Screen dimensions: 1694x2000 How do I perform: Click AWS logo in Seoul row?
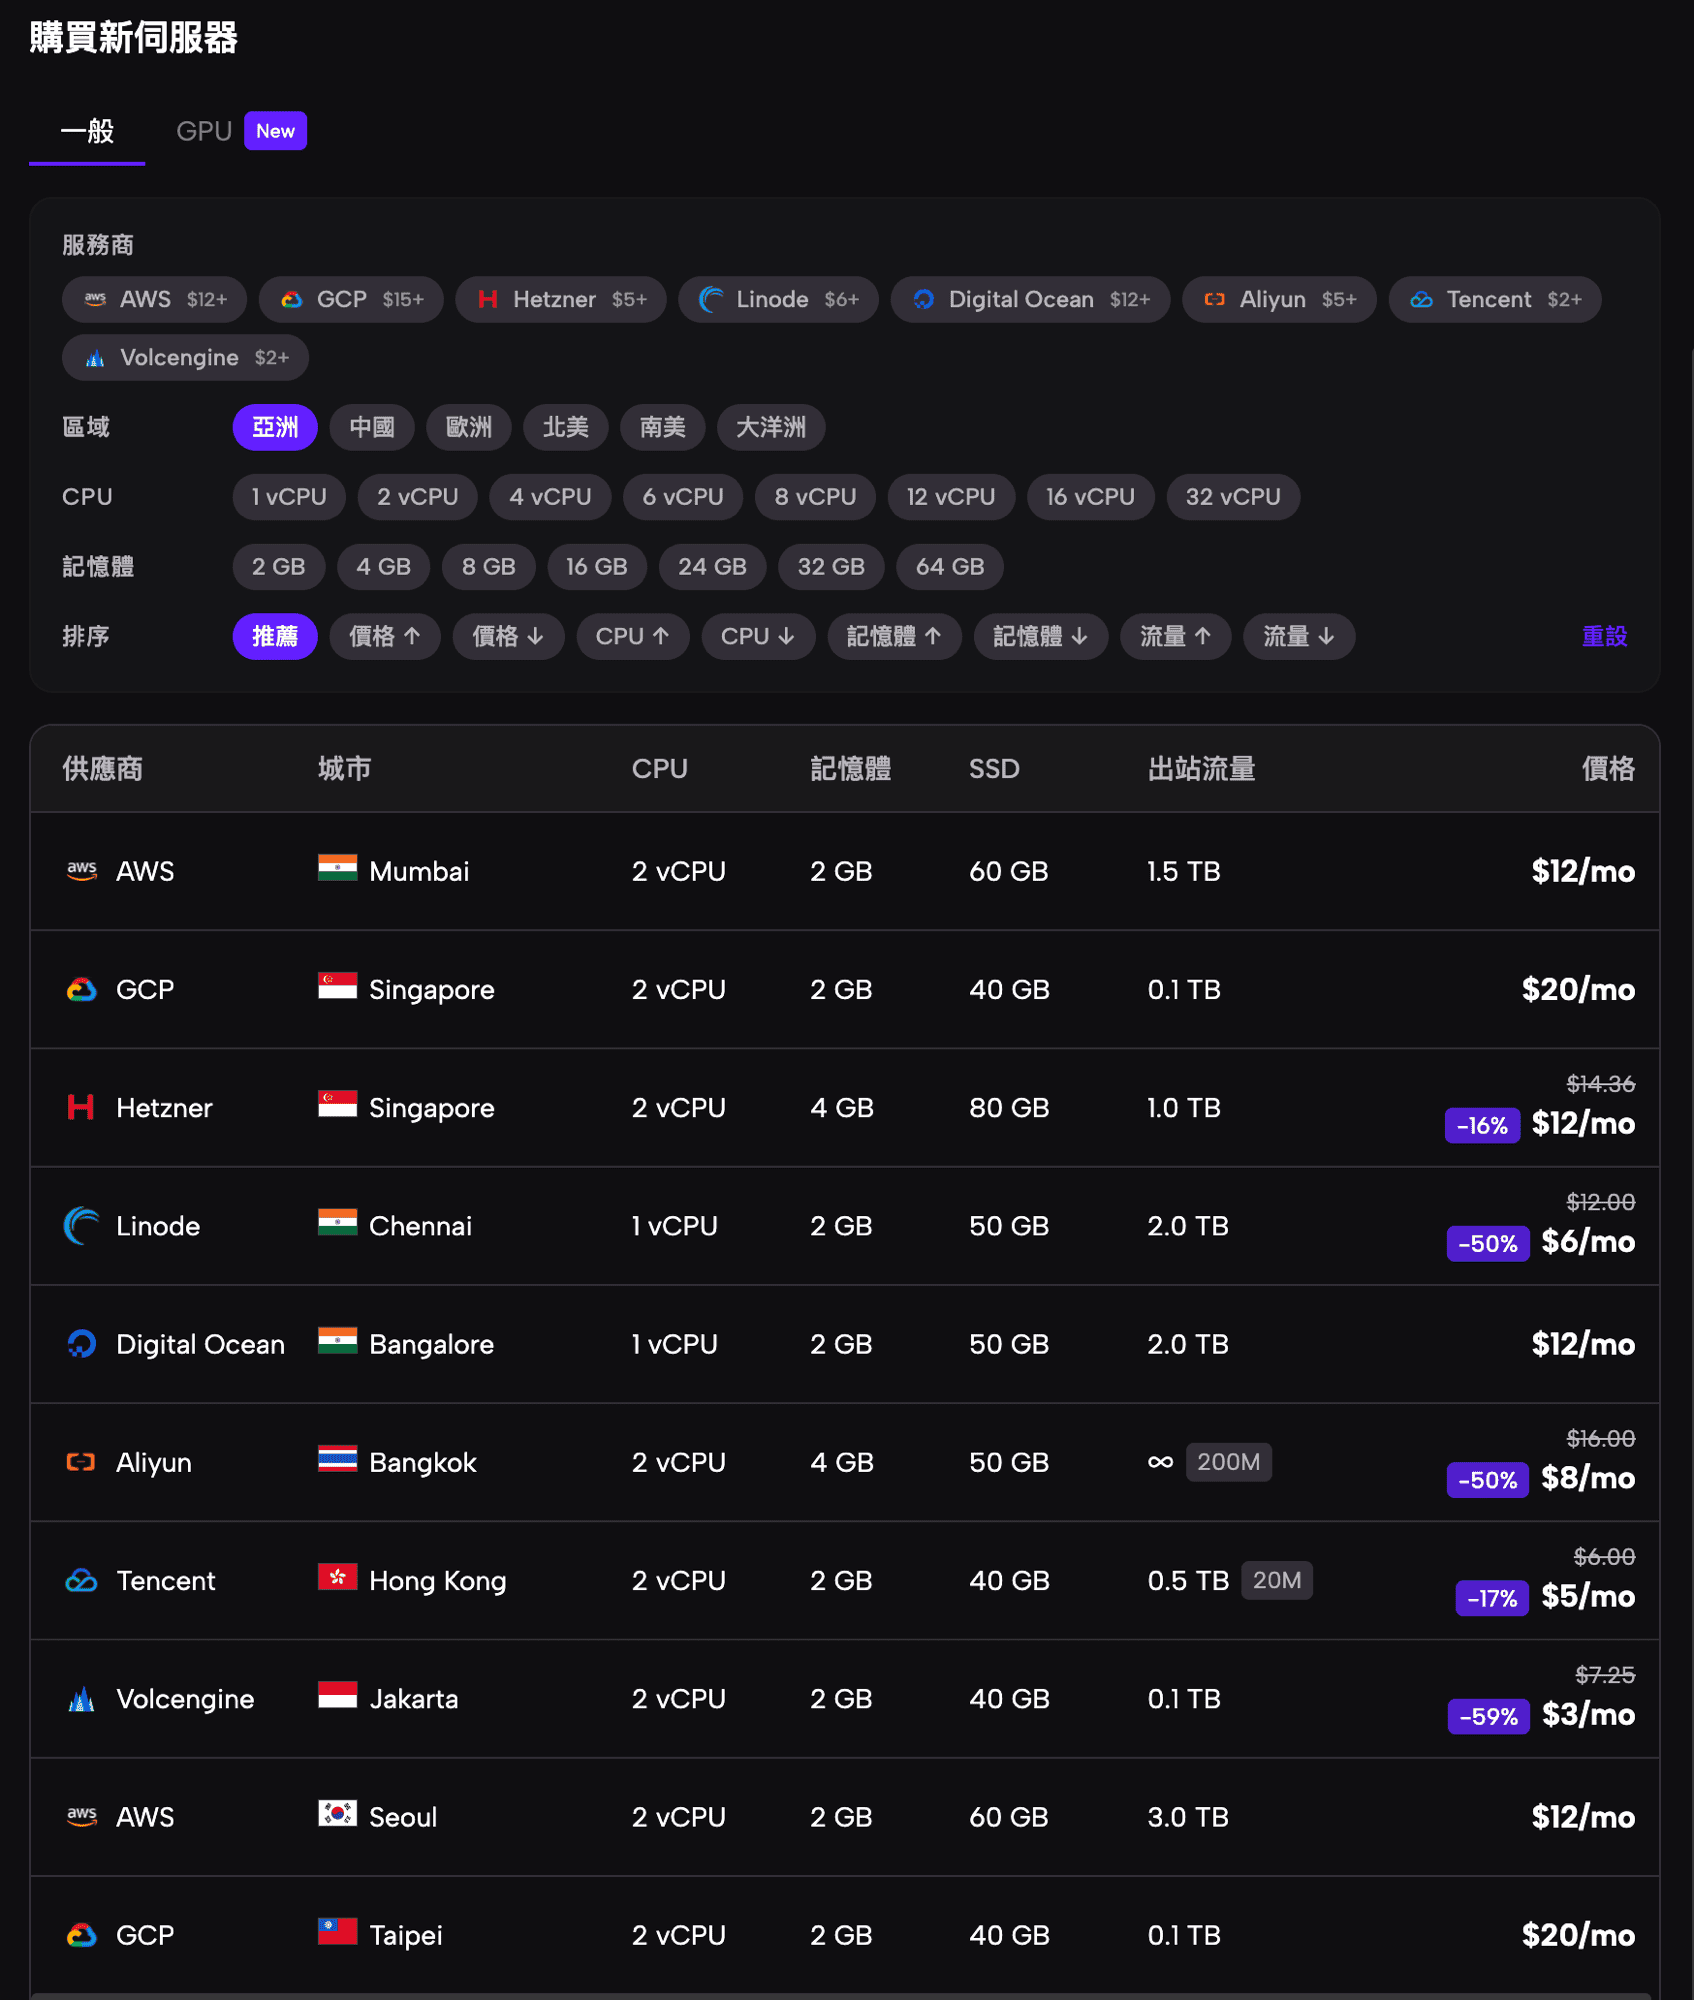(81, 1817)
